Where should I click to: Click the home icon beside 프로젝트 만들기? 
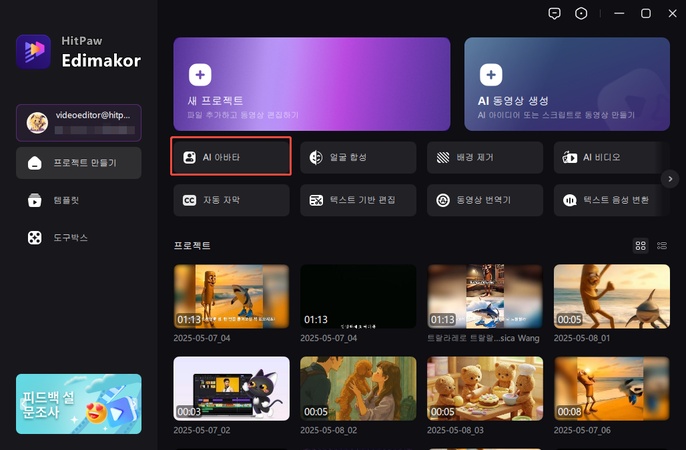tap(35, 163)
